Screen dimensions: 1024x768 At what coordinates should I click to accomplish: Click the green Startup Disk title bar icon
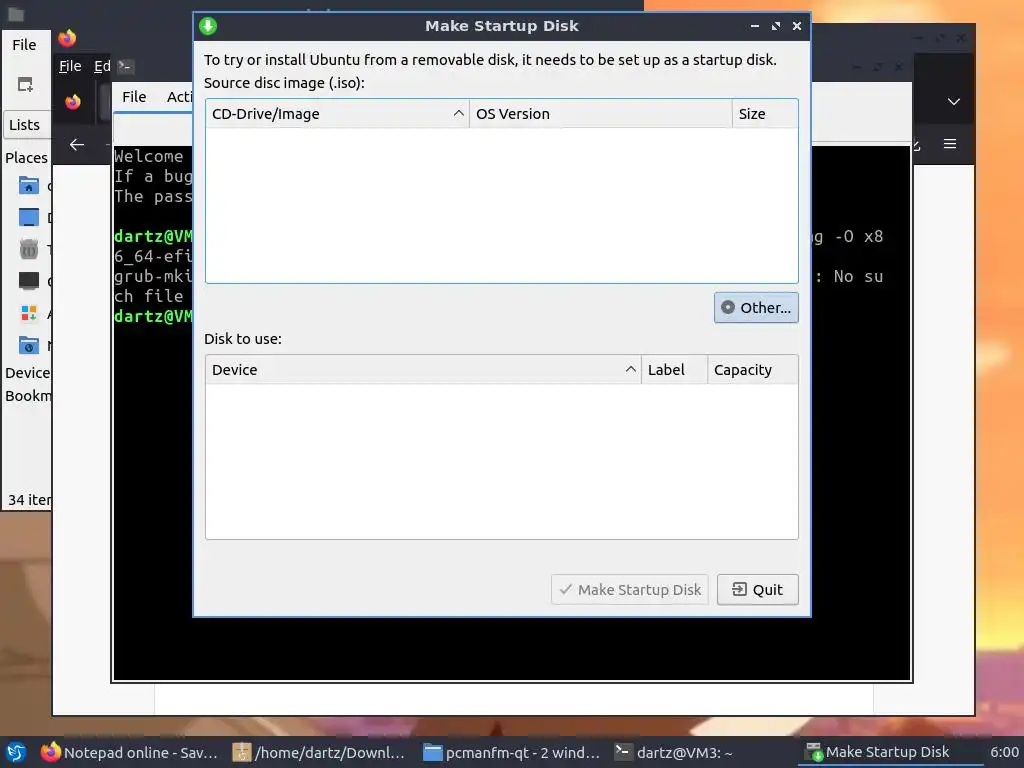tap(208, 26)
